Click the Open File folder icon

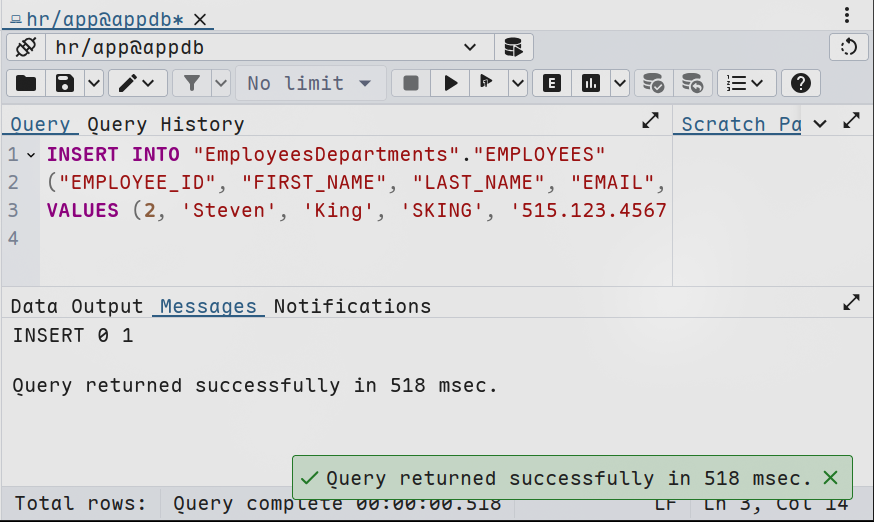coord(26,83)
